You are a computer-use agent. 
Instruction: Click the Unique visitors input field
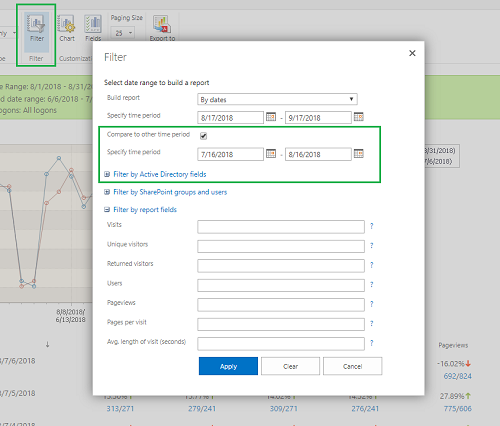pos(281,246)
